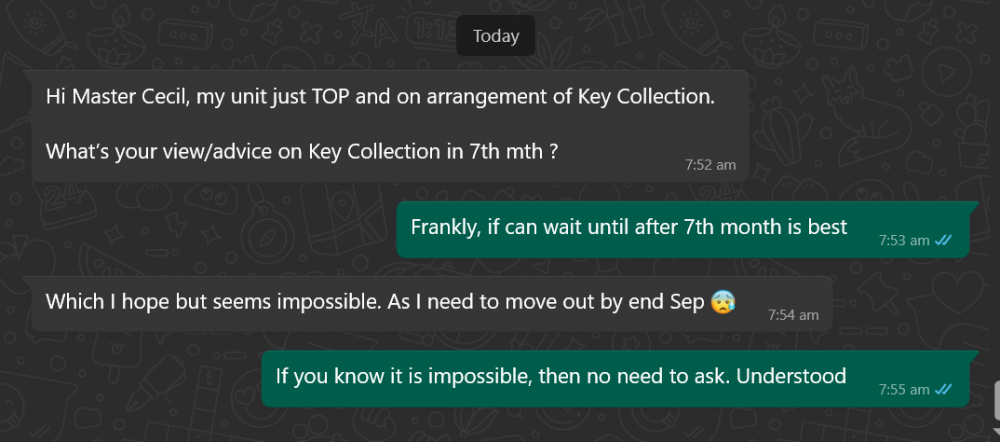The height and width of the screenshot is (442, 1000).
Task: Click the anxious face emoji after "end Sep"
Action: click(721, 301)
